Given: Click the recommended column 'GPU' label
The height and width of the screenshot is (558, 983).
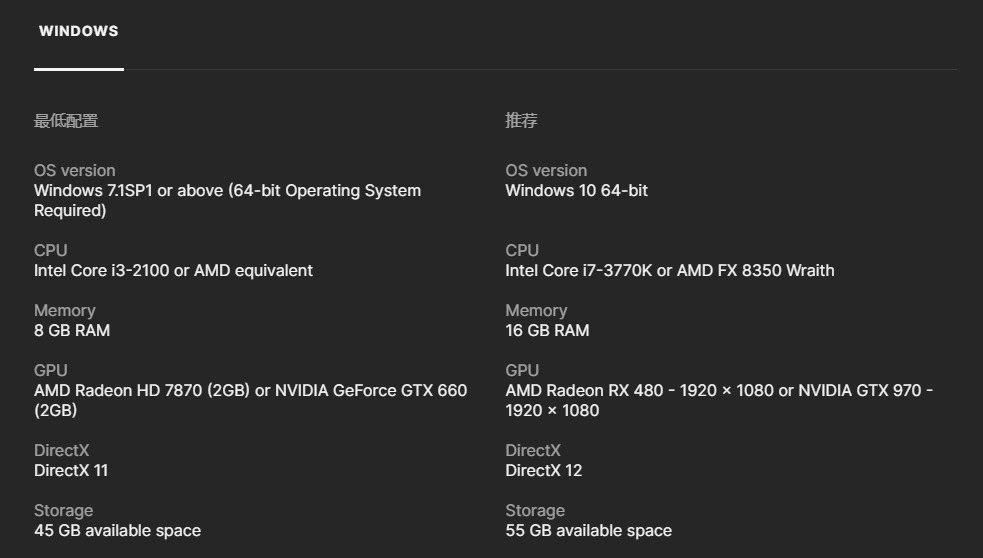Looking at the screenshot, I should tap(522, 371).
